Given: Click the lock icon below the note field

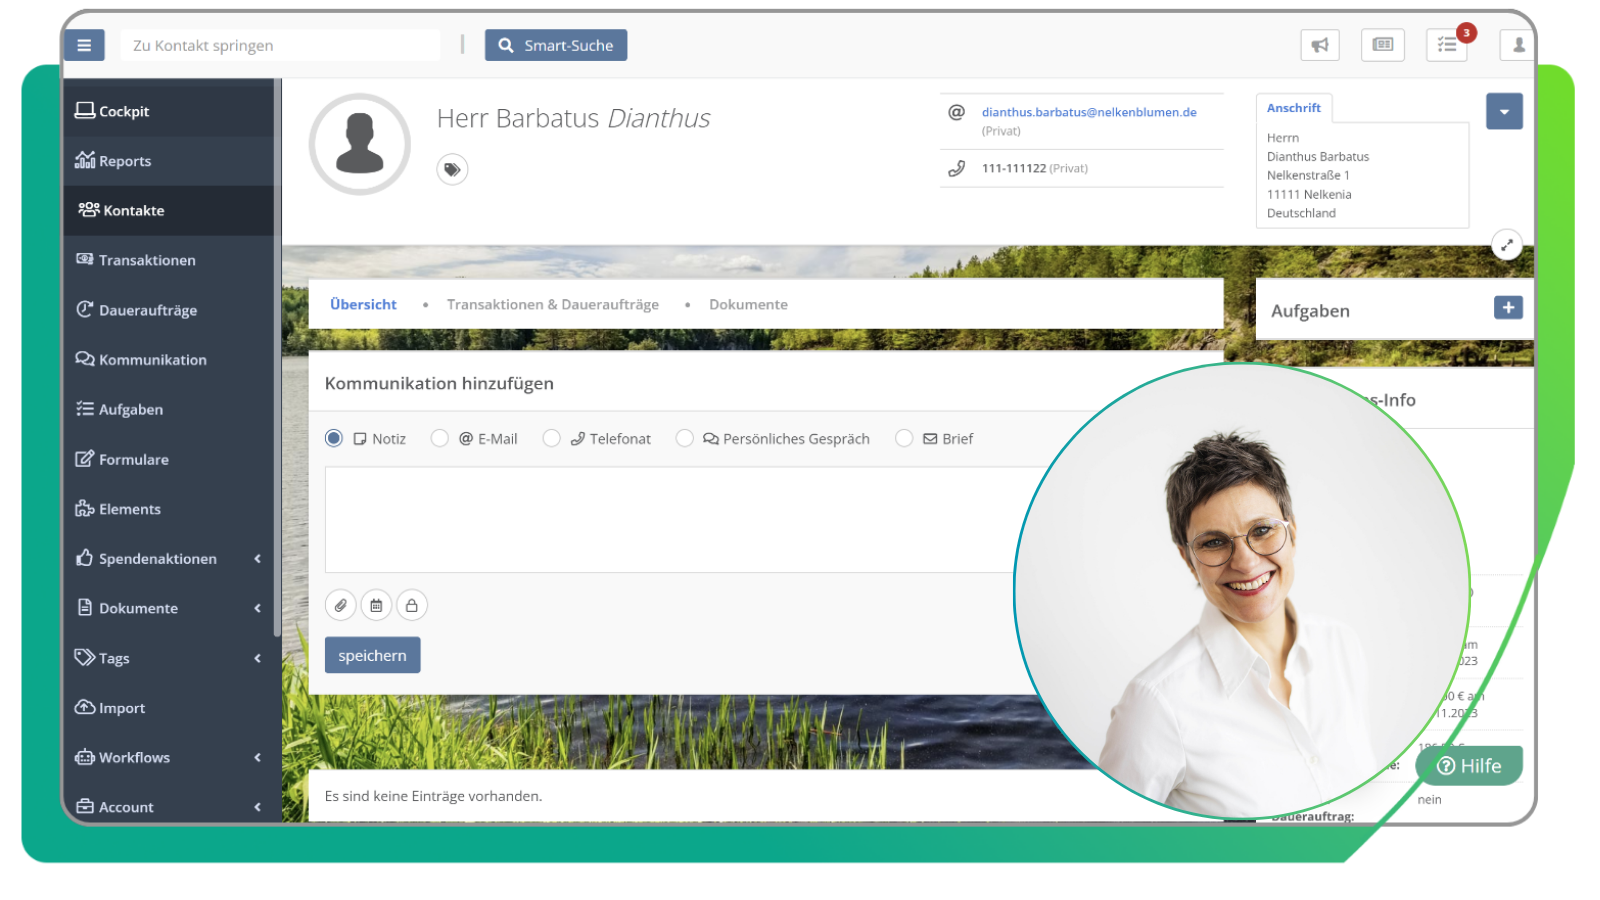Looking at the screenshot, I should 412,605.
